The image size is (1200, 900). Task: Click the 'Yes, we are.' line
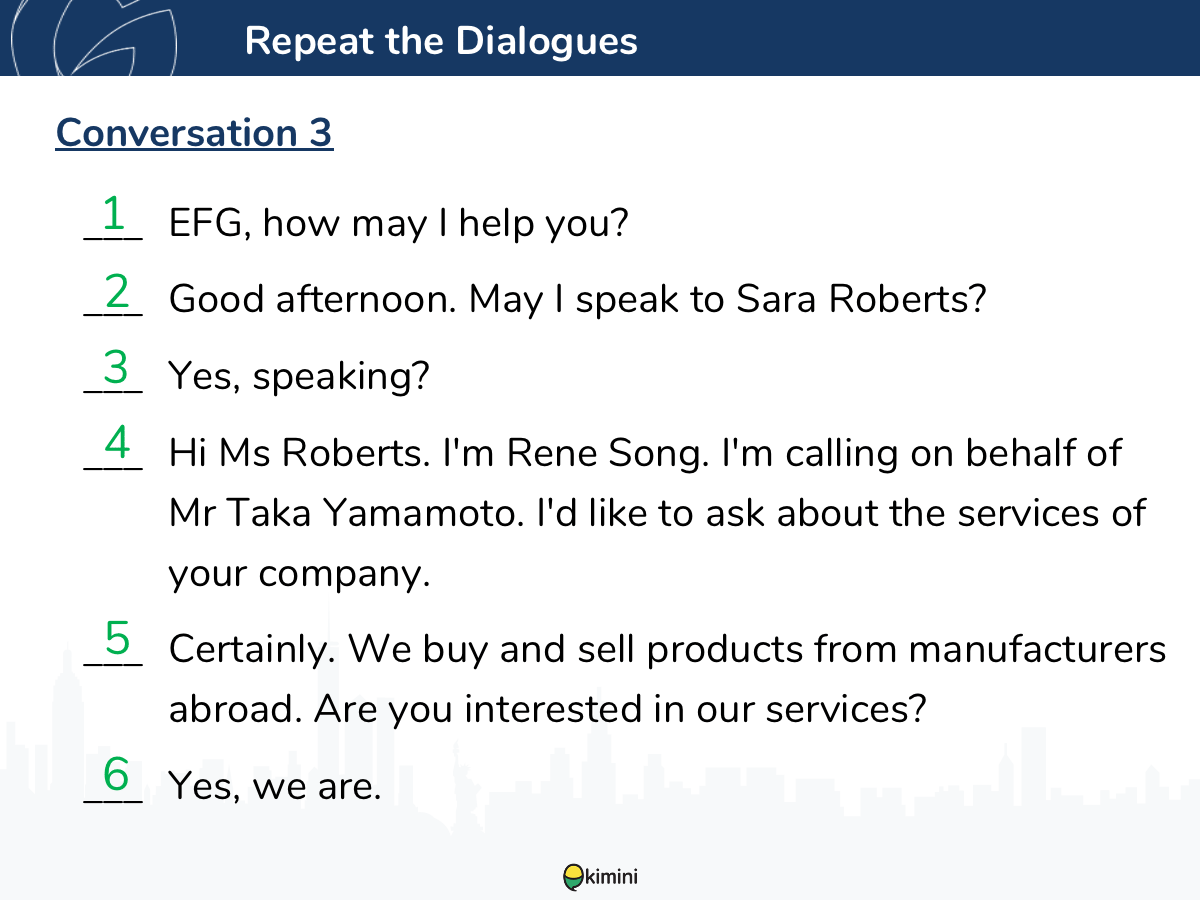point(275,786)
